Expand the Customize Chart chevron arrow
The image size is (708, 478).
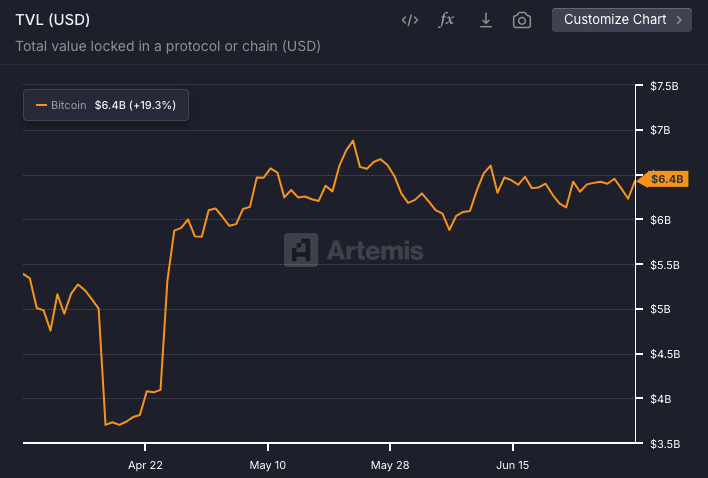click(x=679, y=20)
